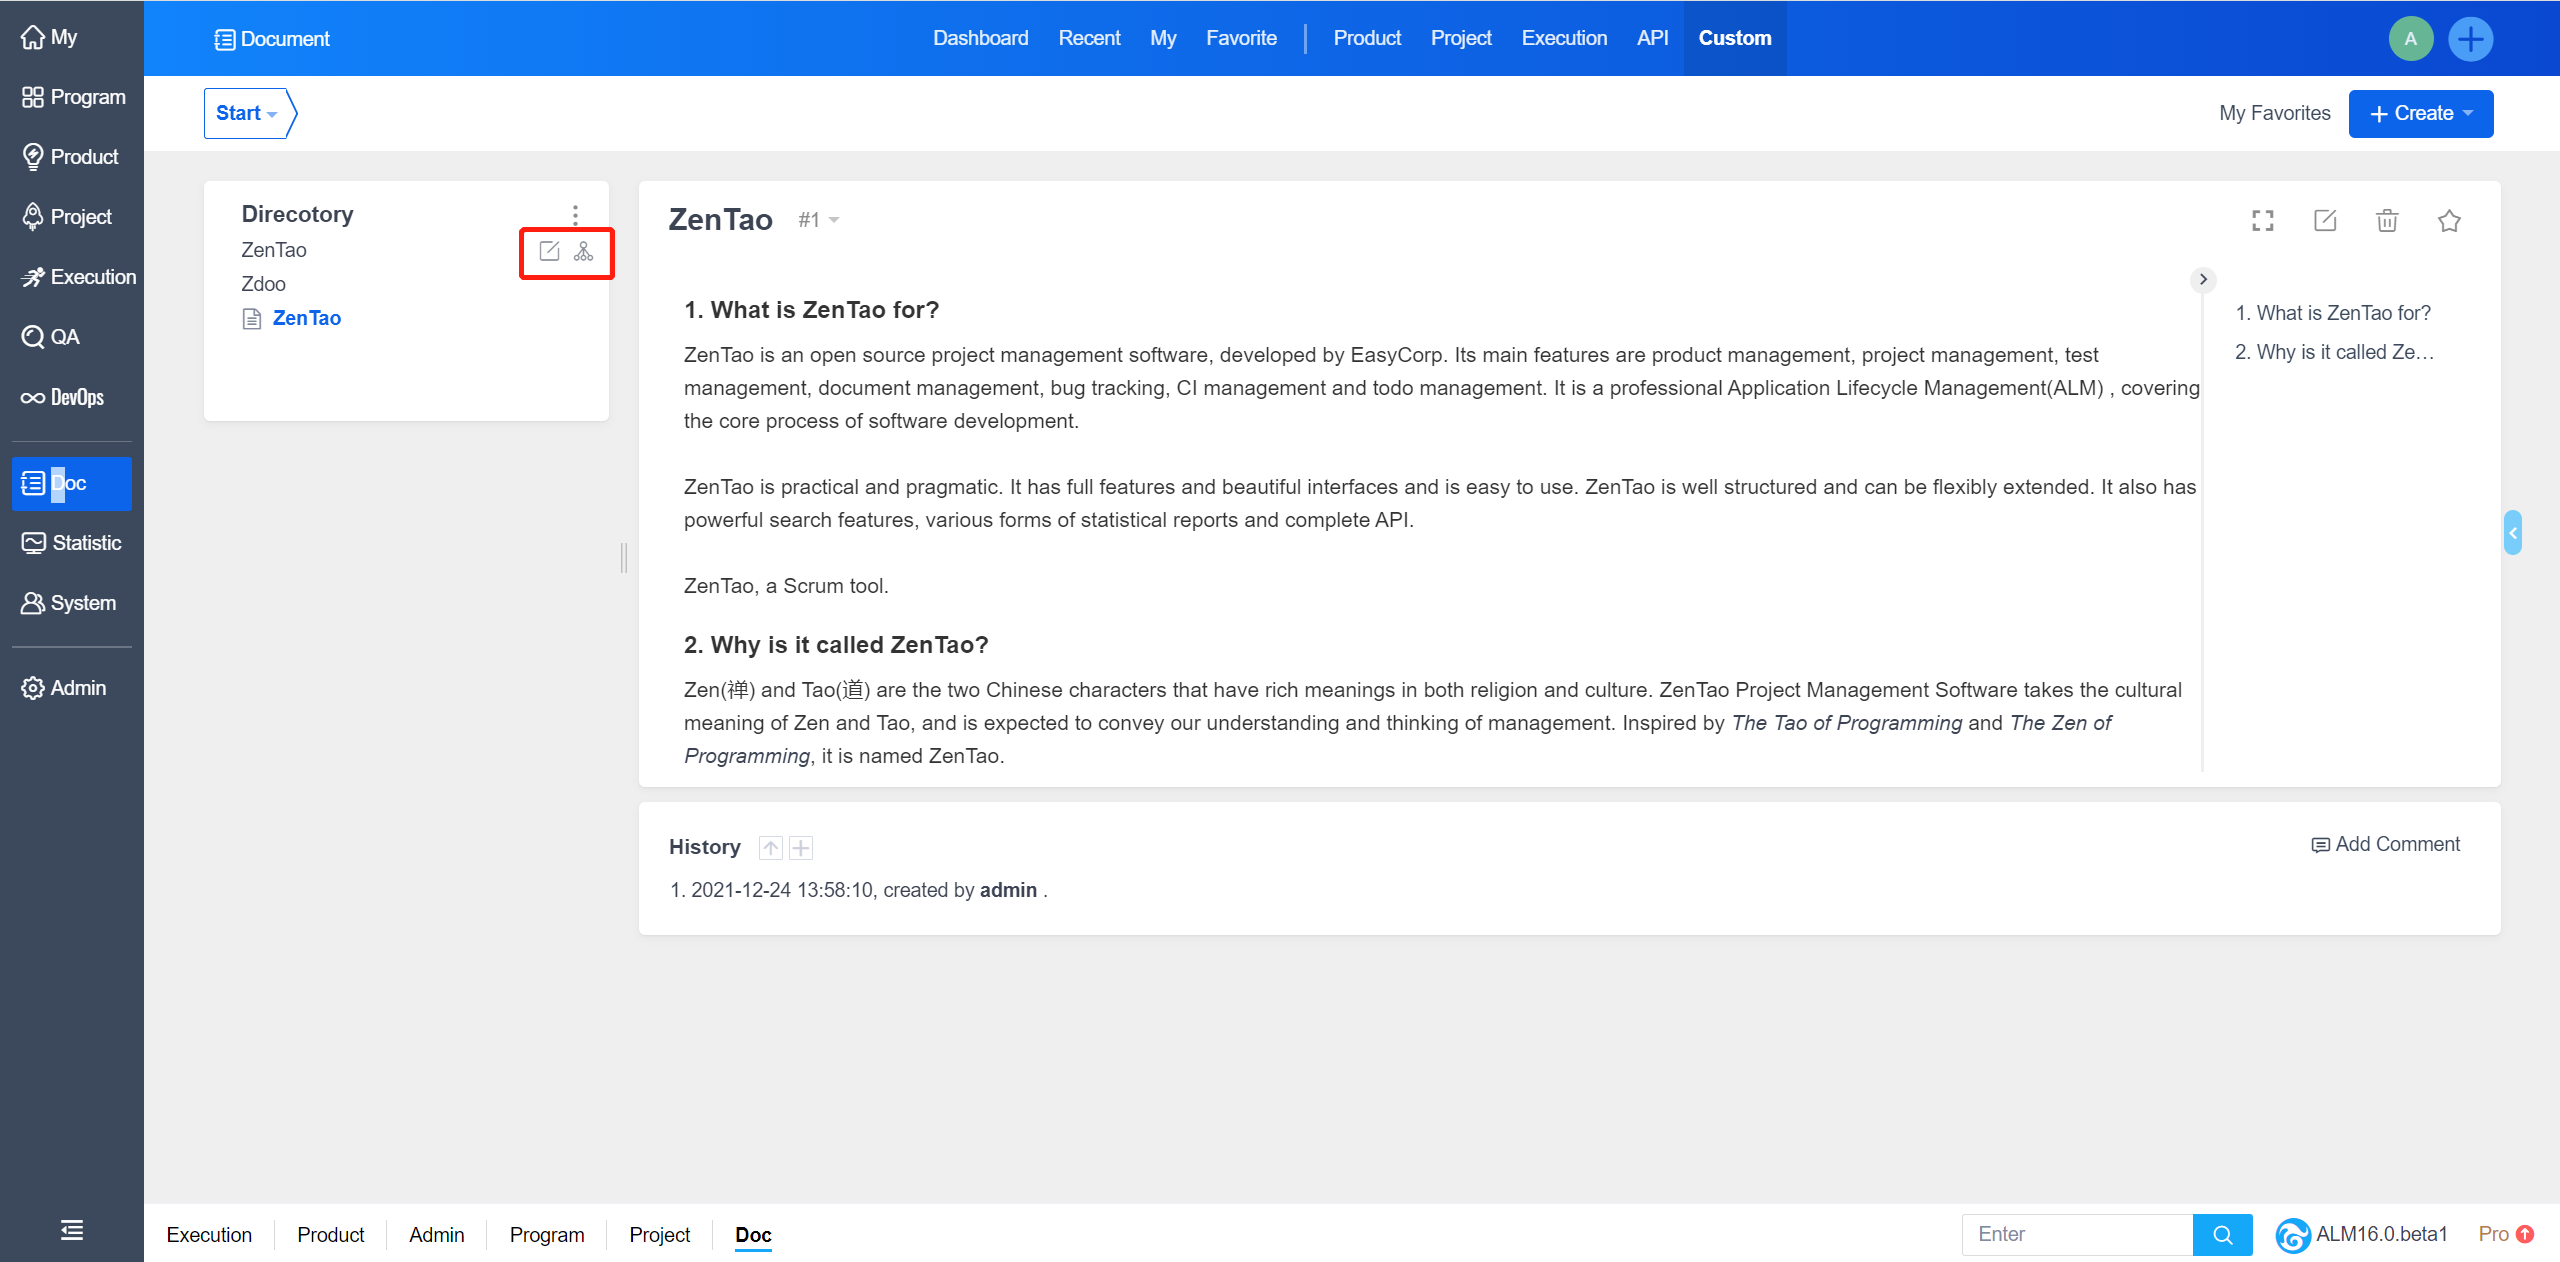2560x1262 pixels.
Task: Star the ZenTao document as favorite
Action: coord(2449,220)
